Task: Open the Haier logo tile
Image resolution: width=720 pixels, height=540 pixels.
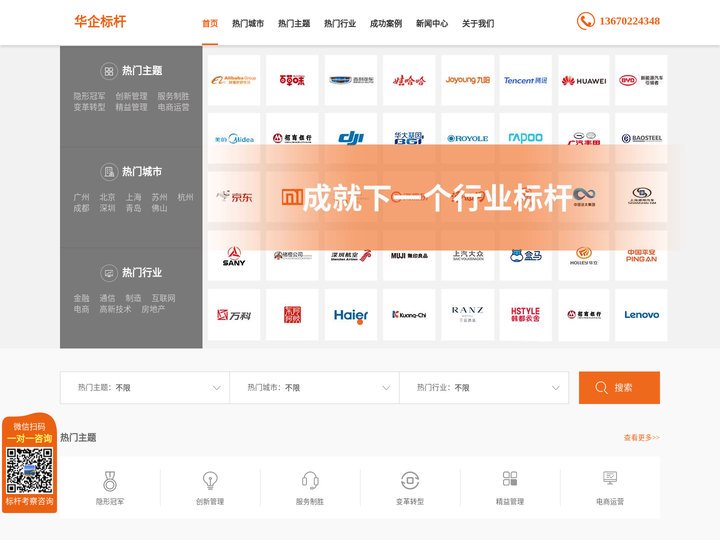Action: 351,315
